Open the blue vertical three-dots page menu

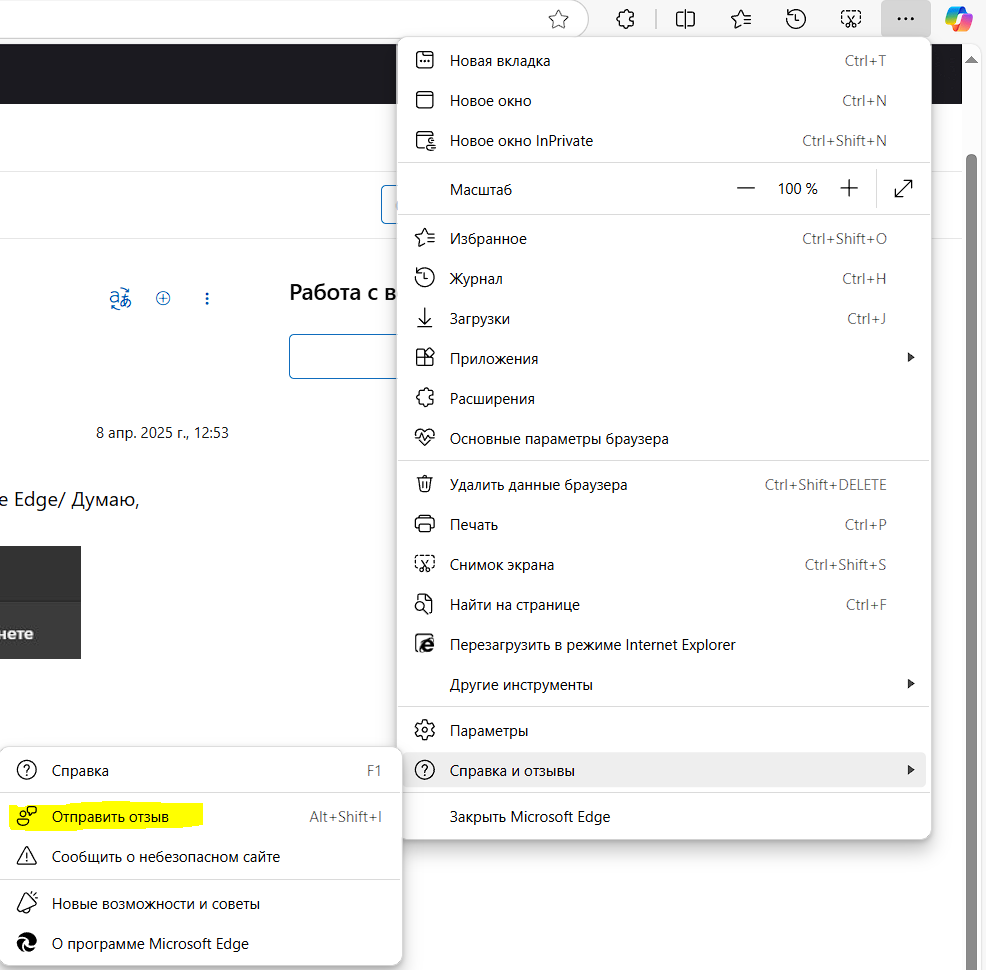pyautogui.click(x=207, y=299)
